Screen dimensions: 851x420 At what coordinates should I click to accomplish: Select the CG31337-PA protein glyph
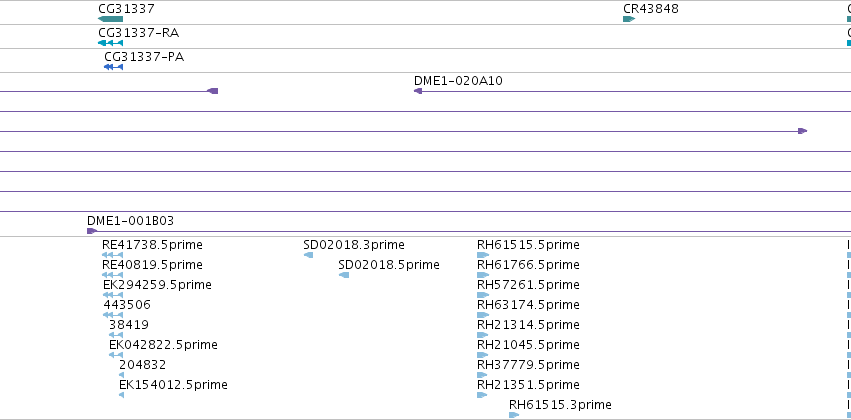point(113,67)
